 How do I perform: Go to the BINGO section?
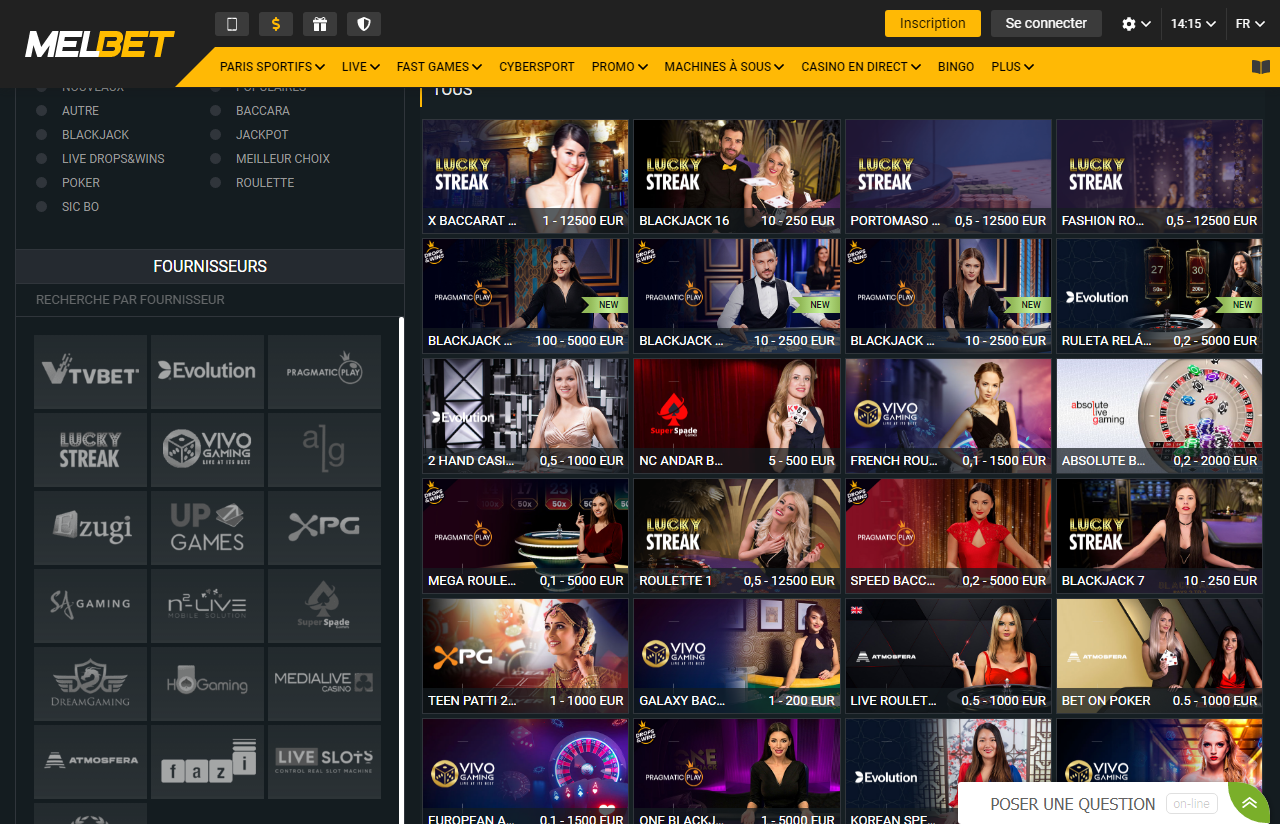click(956, 67)
